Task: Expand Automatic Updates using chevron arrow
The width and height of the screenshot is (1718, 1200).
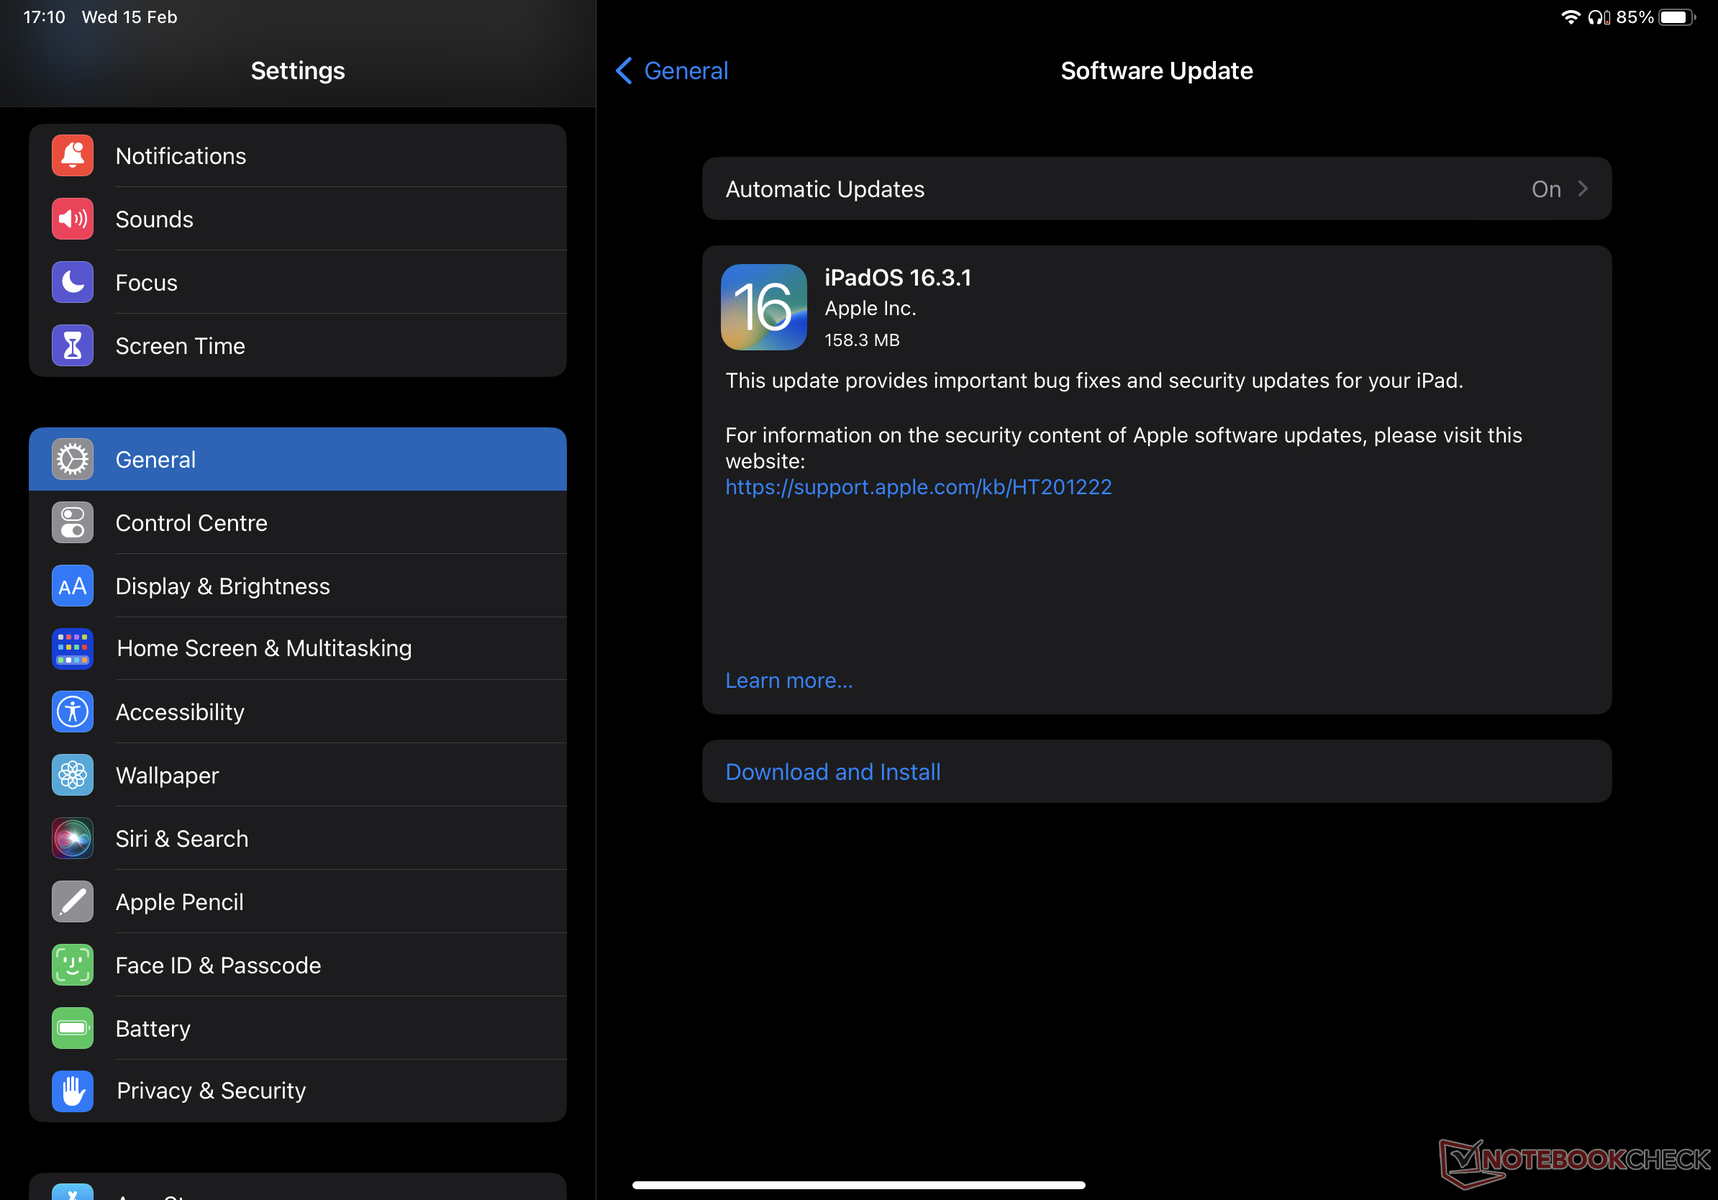Action: tap(1583, 189)
